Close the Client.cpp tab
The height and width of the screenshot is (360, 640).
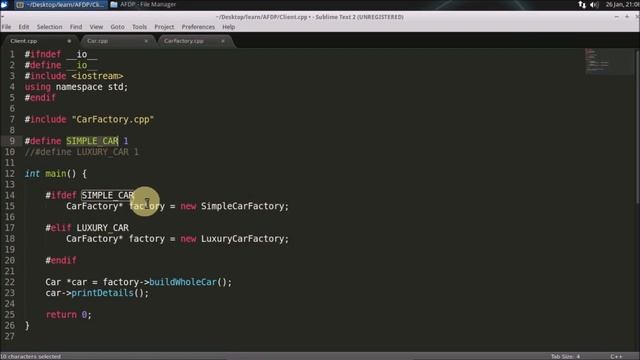pyautogui.click(x=69, y=41)
